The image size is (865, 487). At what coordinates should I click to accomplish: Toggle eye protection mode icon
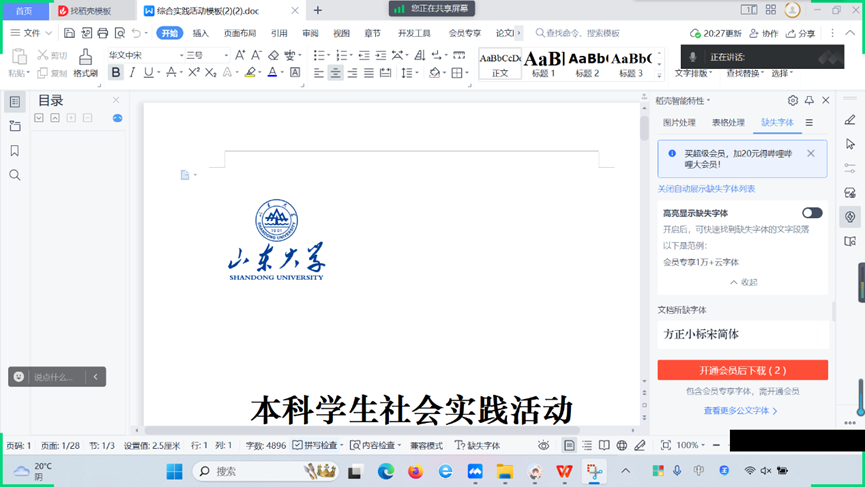[543, 445]
